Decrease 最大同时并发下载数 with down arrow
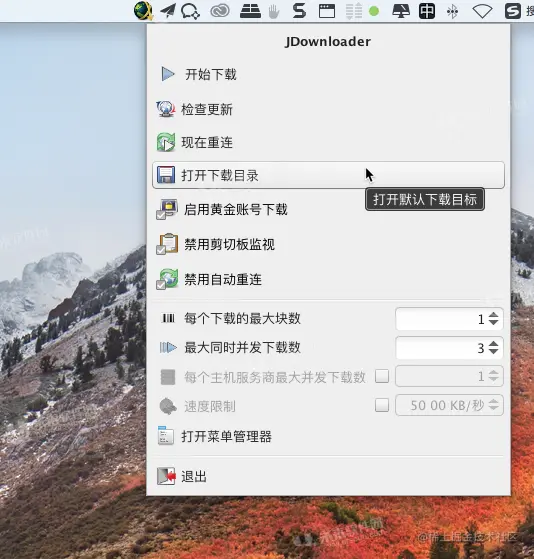 tap(493, 351)
